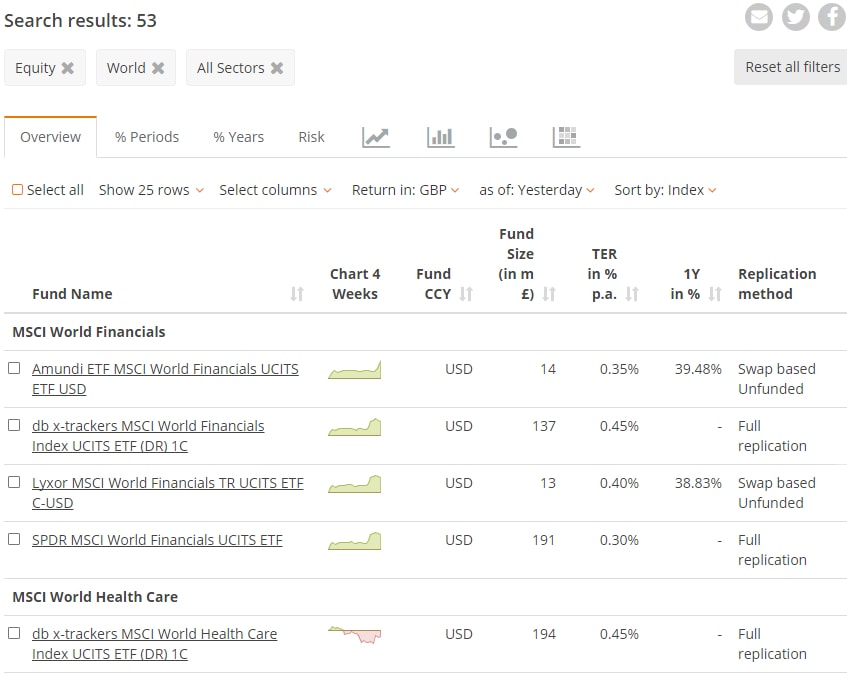
Task: Share results on Twitter
Action: tap(795, 17)
